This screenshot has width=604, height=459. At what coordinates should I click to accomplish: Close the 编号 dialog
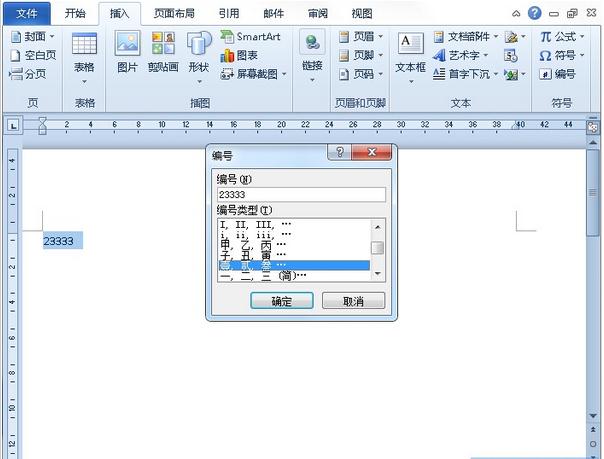(372, 152)
